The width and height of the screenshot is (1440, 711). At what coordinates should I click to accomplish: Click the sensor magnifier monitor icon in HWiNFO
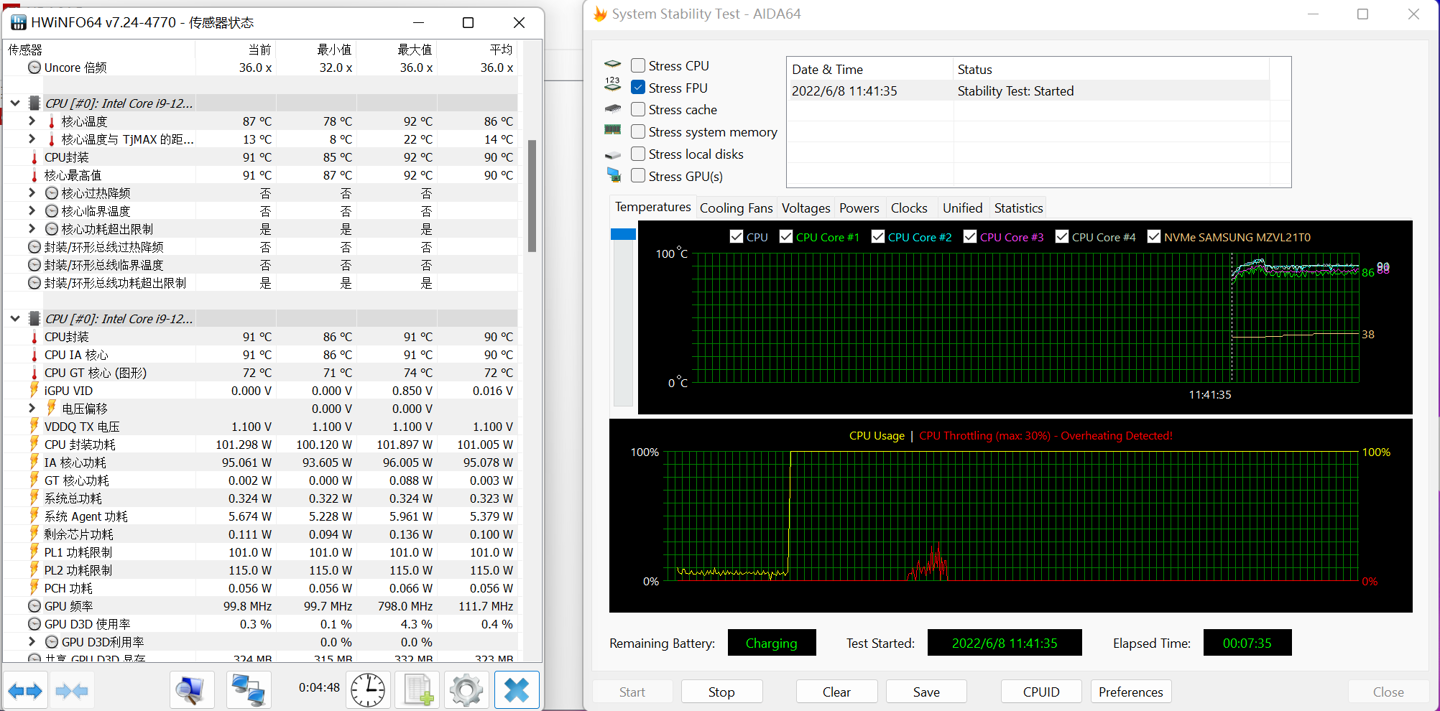[x=190, y=690]
